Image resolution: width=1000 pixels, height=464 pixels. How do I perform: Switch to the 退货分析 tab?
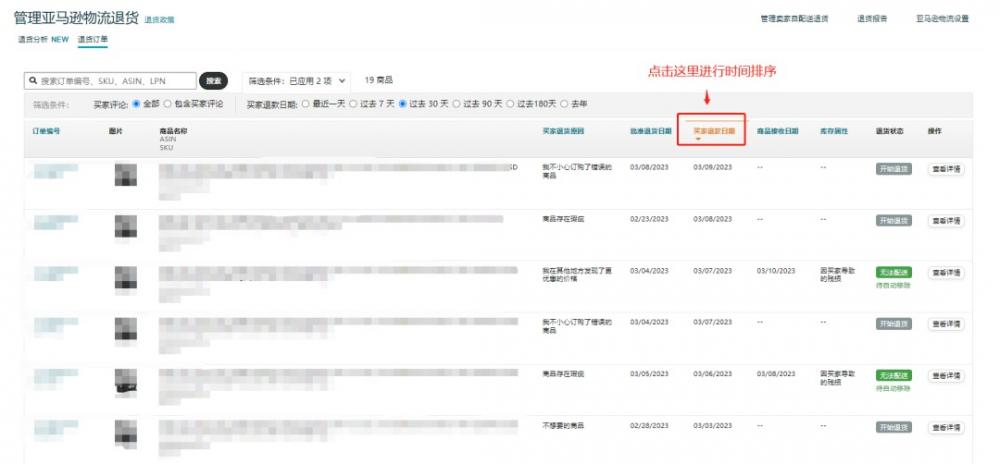point(42,40)
